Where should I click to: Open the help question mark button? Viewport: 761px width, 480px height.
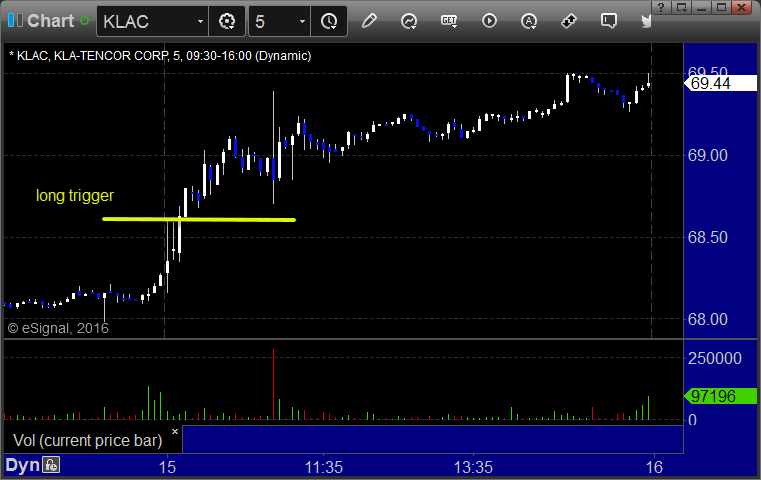(661, 7)
